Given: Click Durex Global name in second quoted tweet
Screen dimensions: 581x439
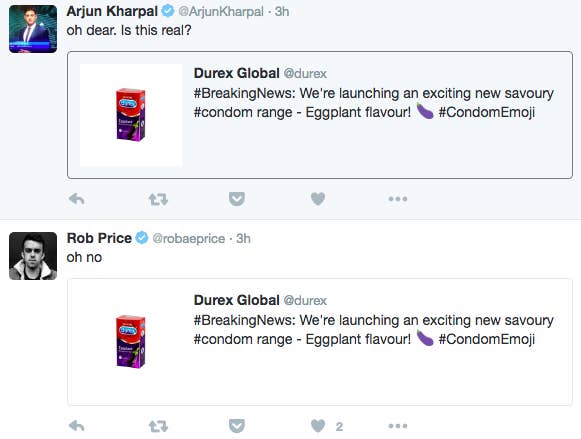Looking at the screenshot, I should (236, 300).
